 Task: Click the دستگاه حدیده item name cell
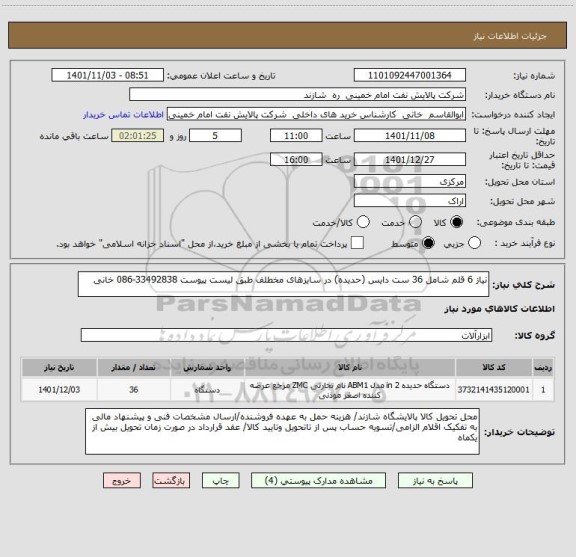(350, 390)
